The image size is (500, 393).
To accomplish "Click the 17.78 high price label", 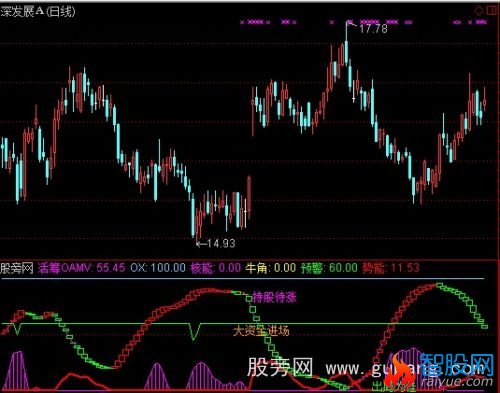I will 373,29.
